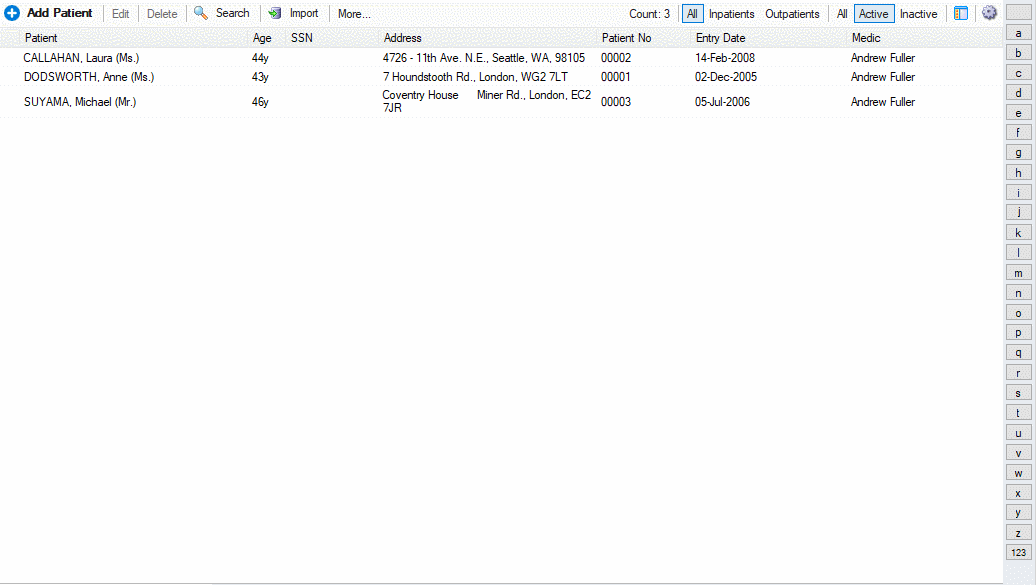This screenshot has height=585, width=1036.
Task: Click the Edit toolbar item
Action: coord(120,14)
